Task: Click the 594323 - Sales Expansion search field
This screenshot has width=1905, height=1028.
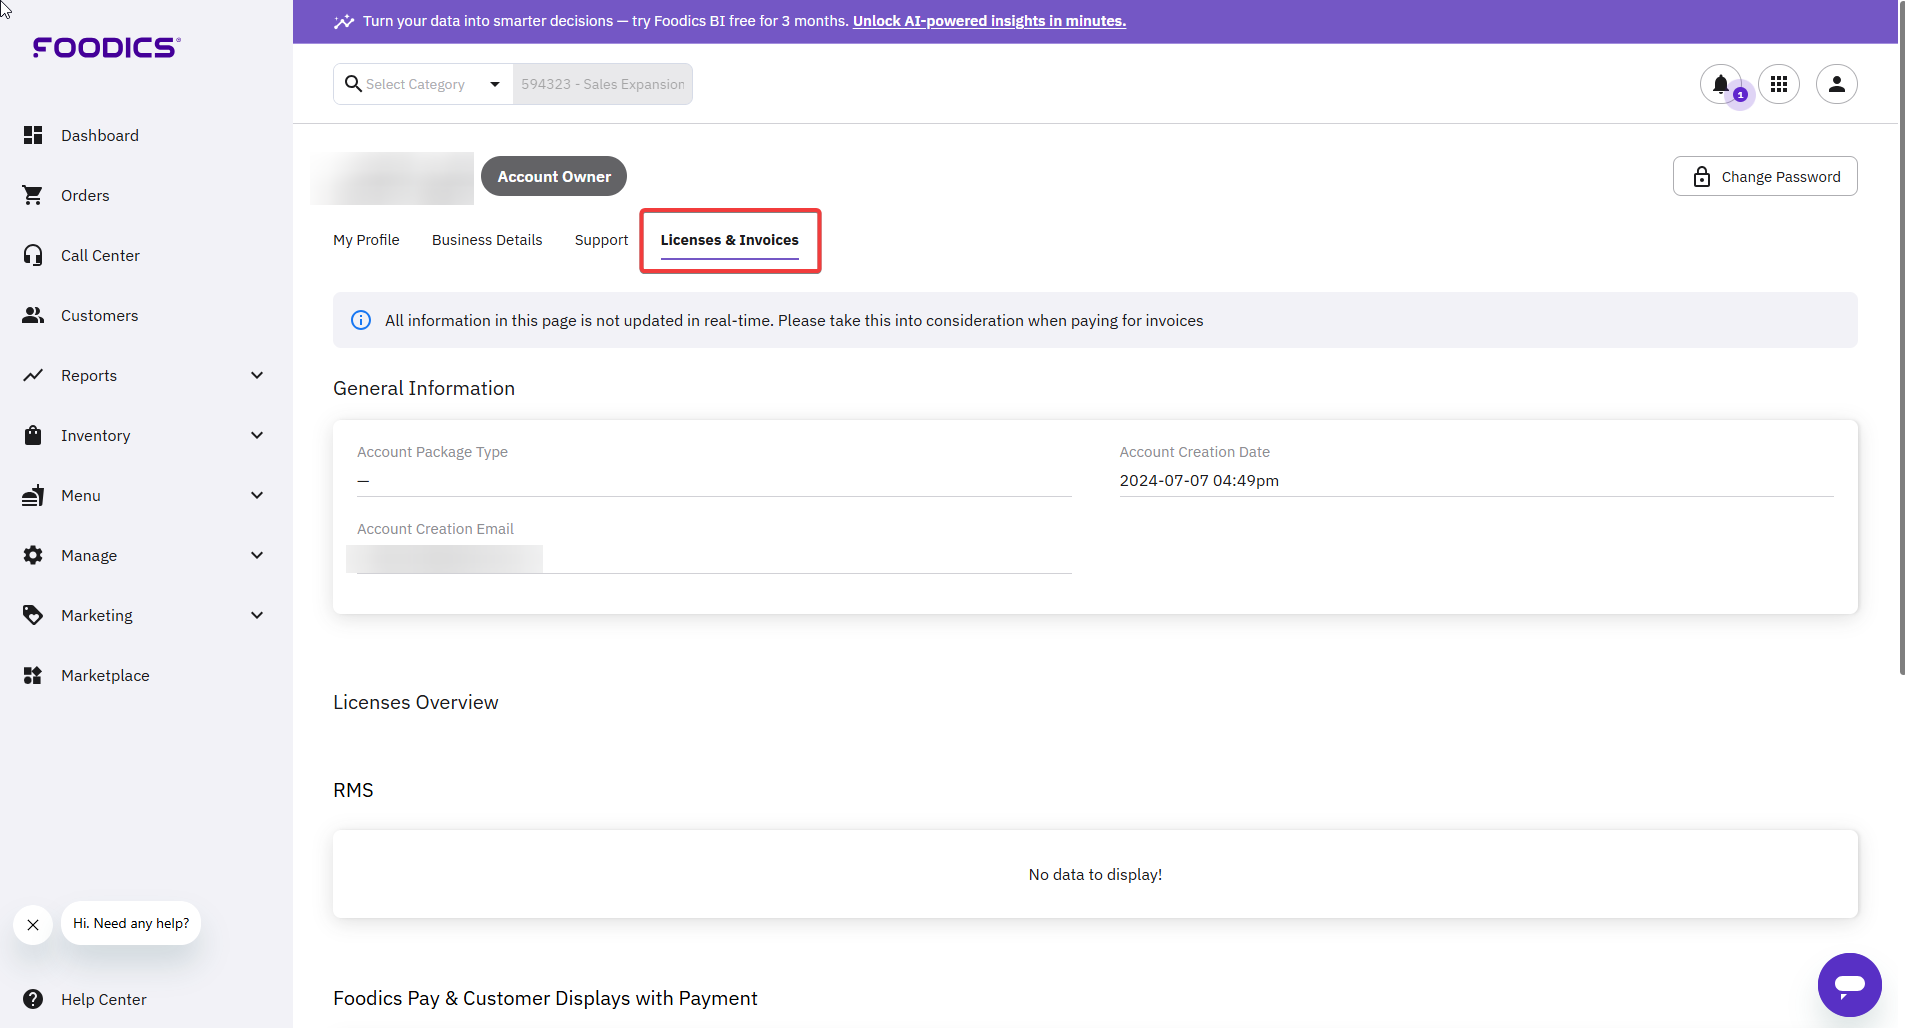Action: (603, 84)
